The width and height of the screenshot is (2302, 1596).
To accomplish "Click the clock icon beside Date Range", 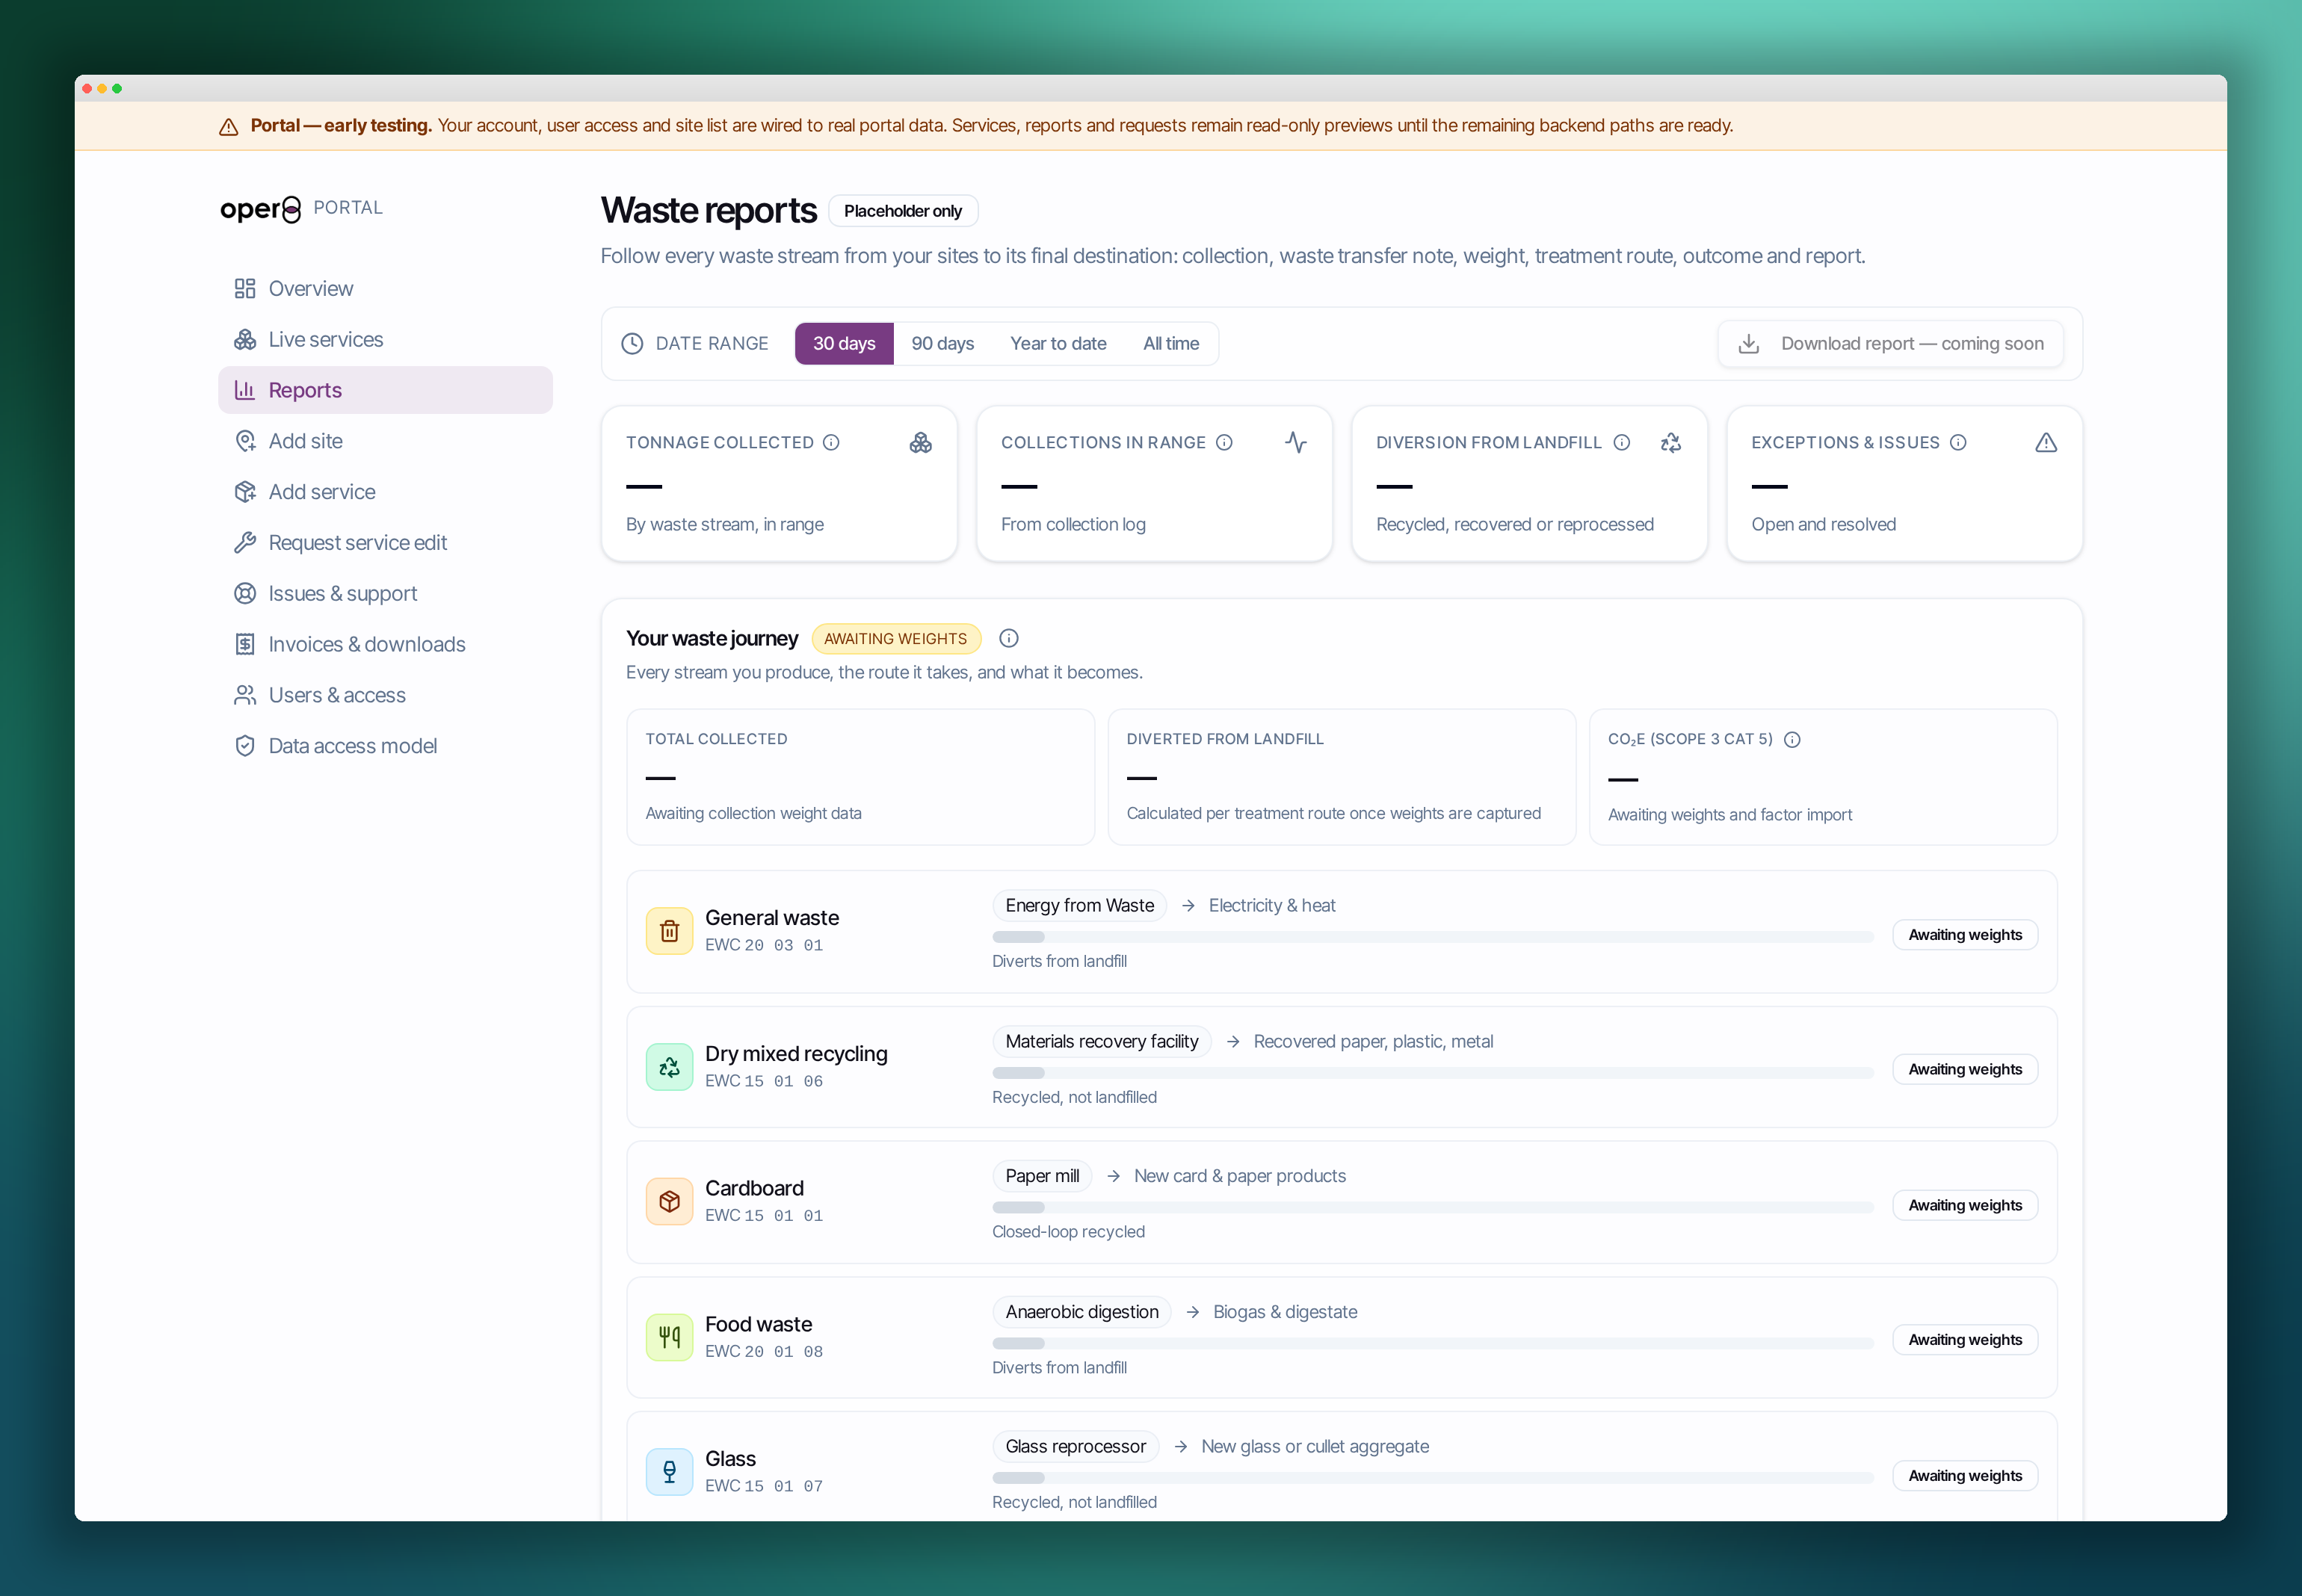I will click(632, 344).
